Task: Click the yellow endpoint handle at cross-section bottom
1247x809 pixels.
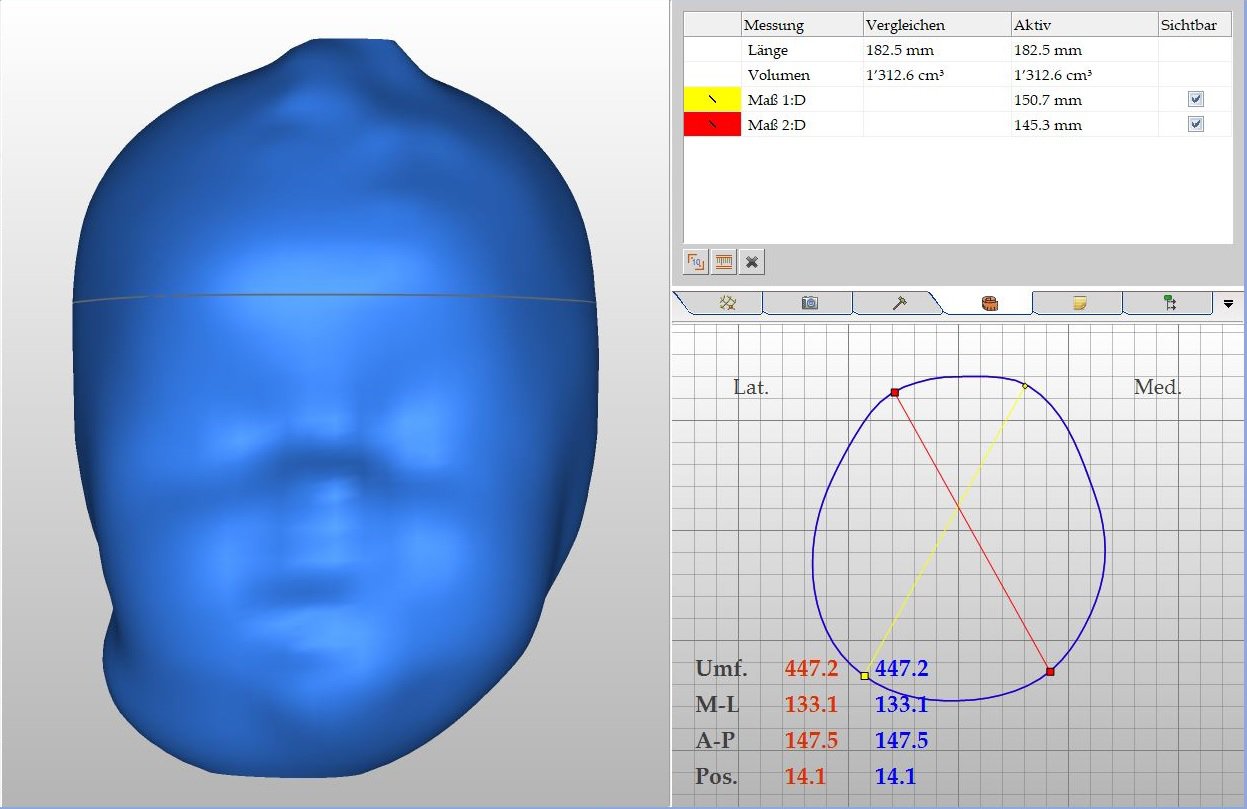Action: (865, 676)
